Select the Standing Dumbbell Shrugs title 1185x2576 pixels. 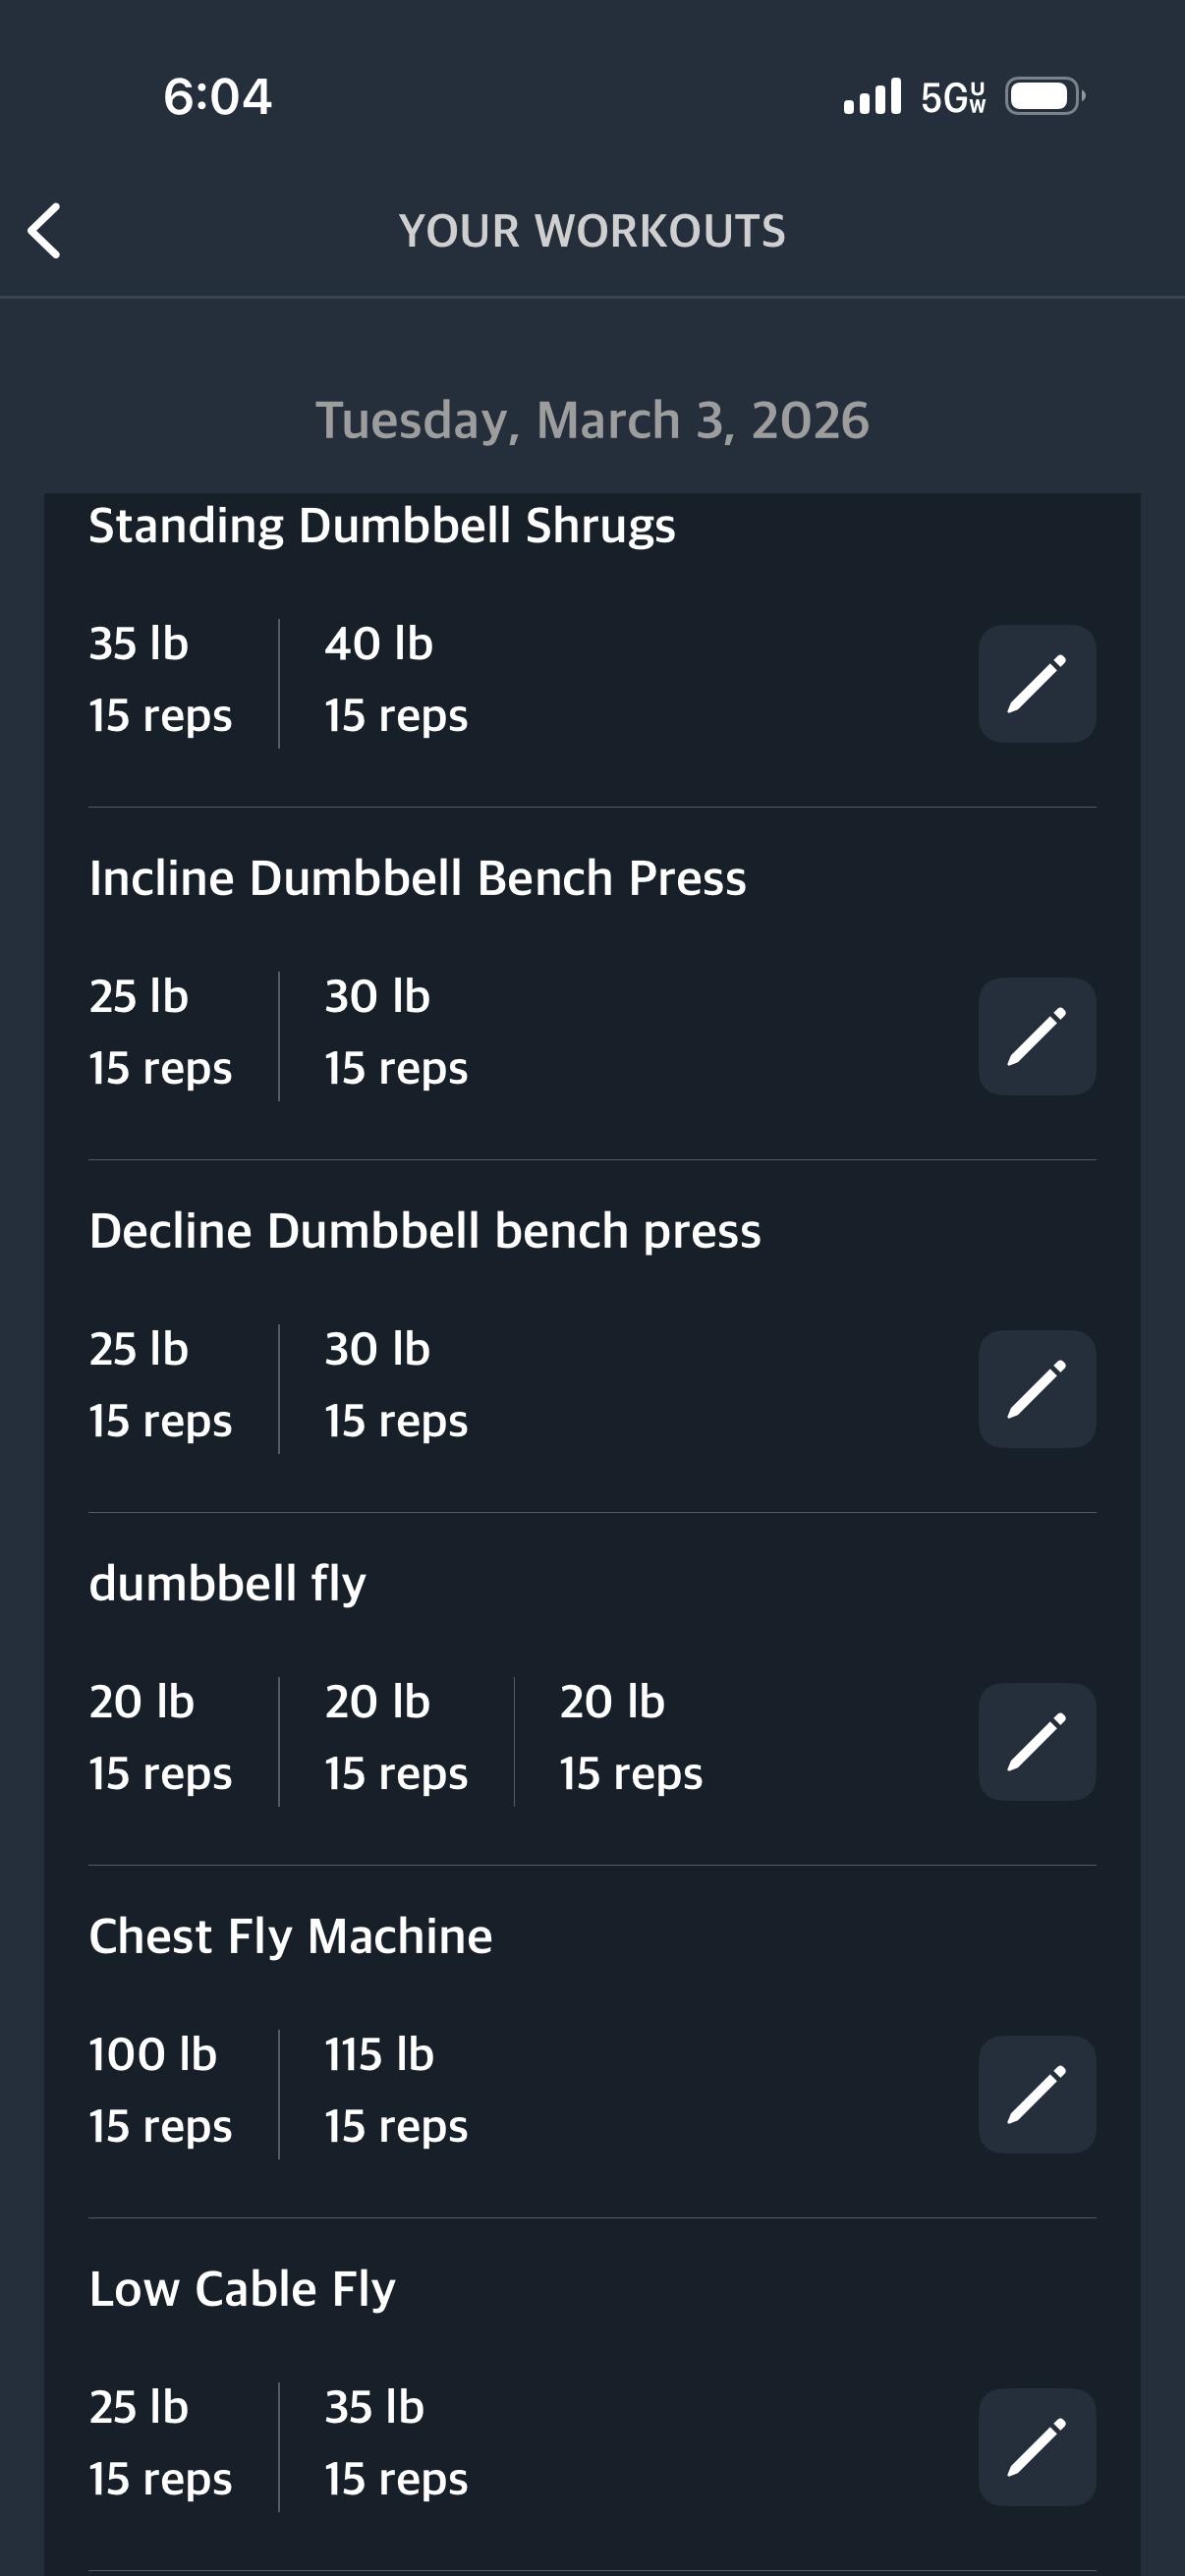pyautogui.click(x=382, y=526)
